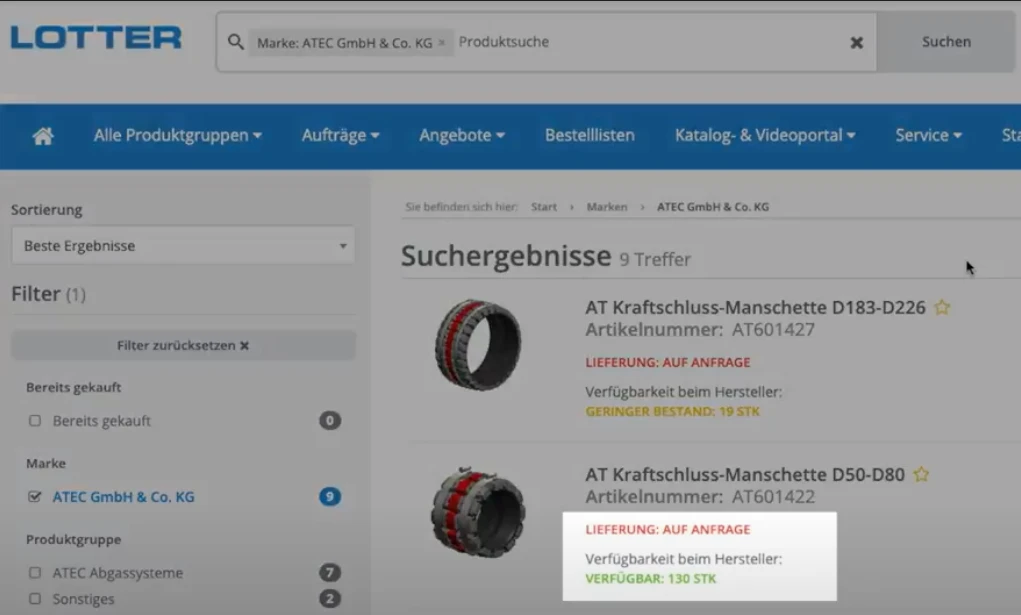Click the count badge 2 for Sonstiges
Image resolution: width=1021 pixels, height=615 pixels.
tap(329, 599)
